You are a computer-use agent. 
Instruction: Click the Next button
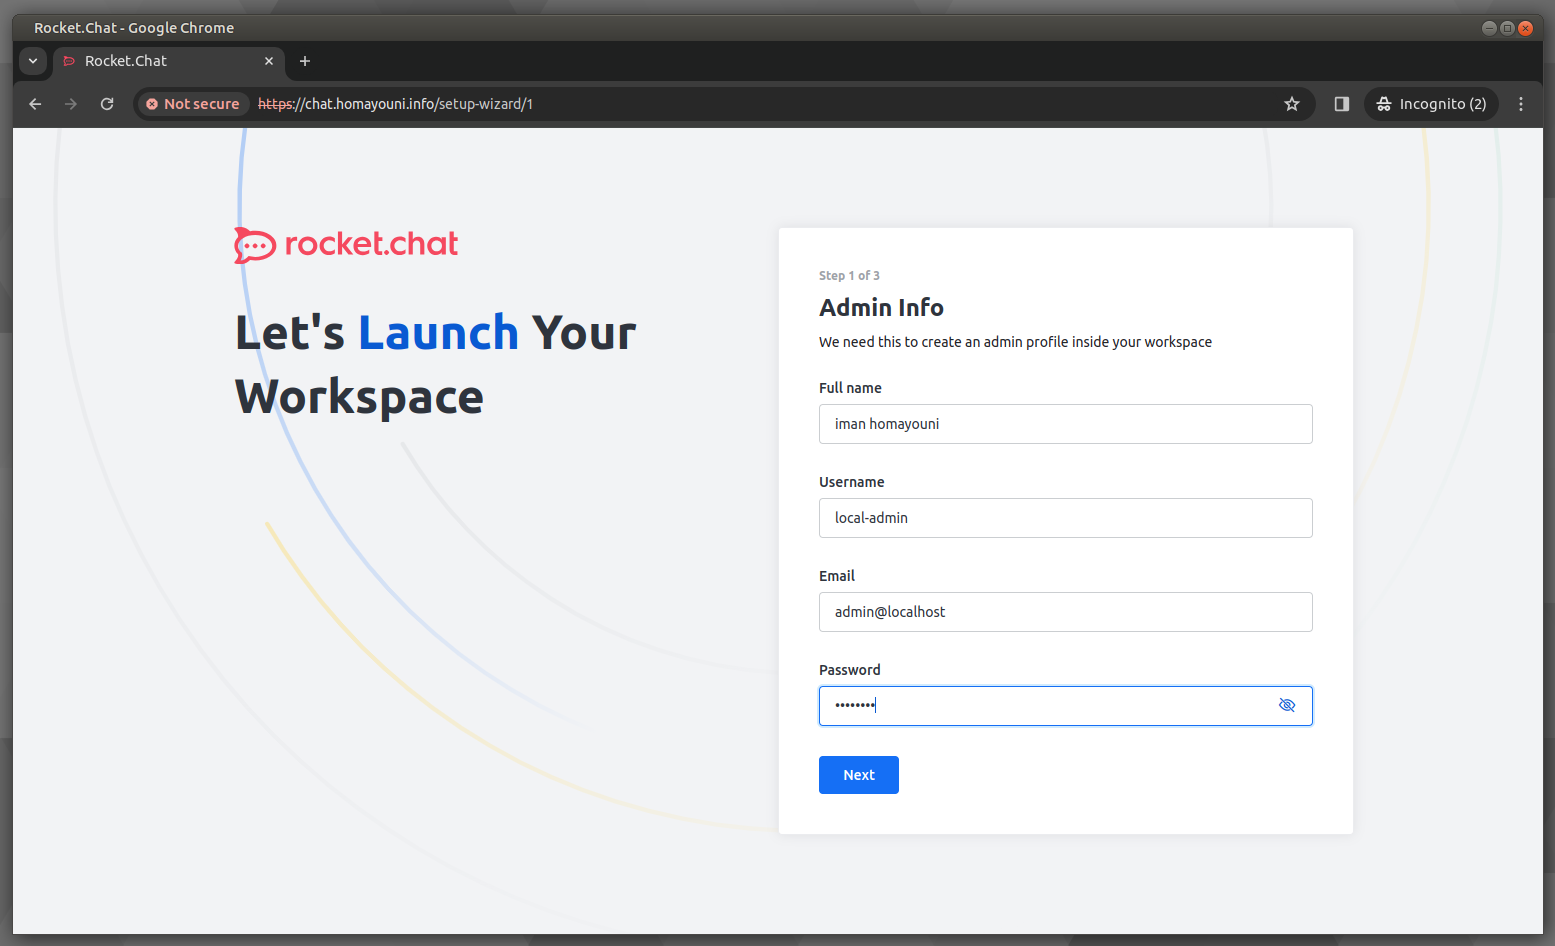click(x=858, y=775)
